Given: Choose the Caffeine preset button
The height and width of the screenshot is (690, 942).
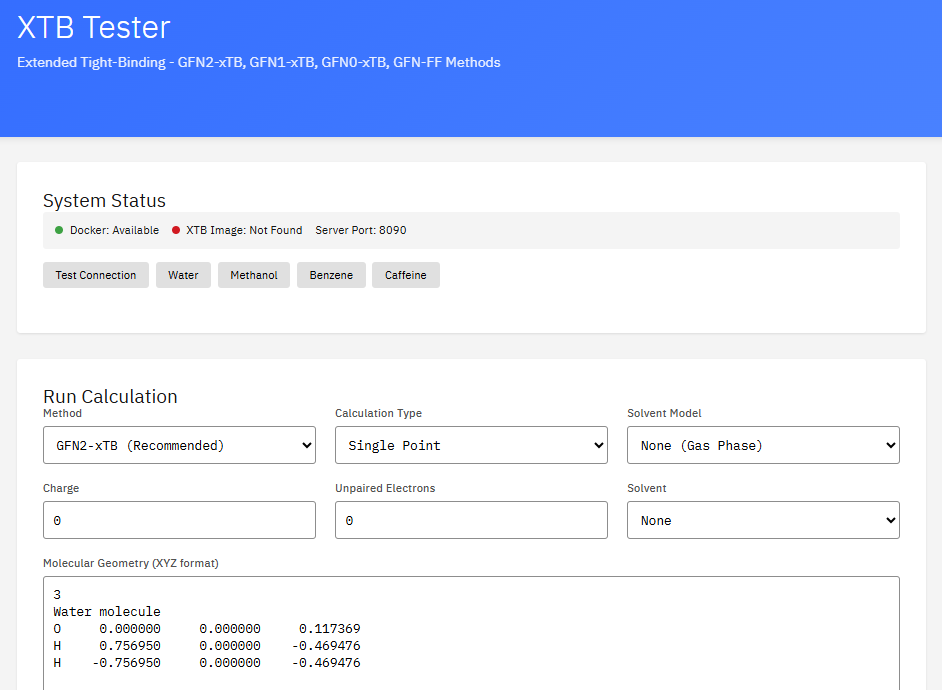Looking at the screenshot, I should coord(405,275).
